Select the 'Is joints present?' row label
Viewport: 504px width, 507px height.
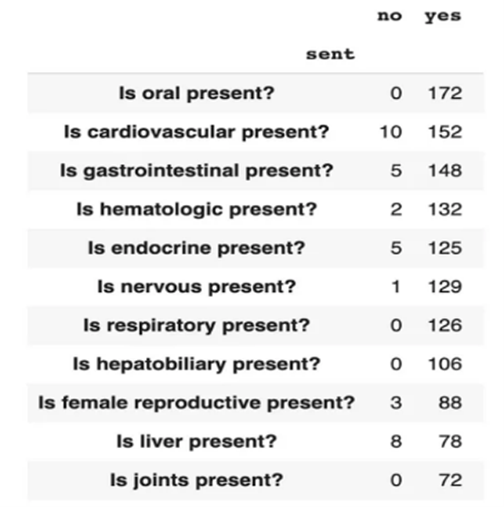(197, 480)
